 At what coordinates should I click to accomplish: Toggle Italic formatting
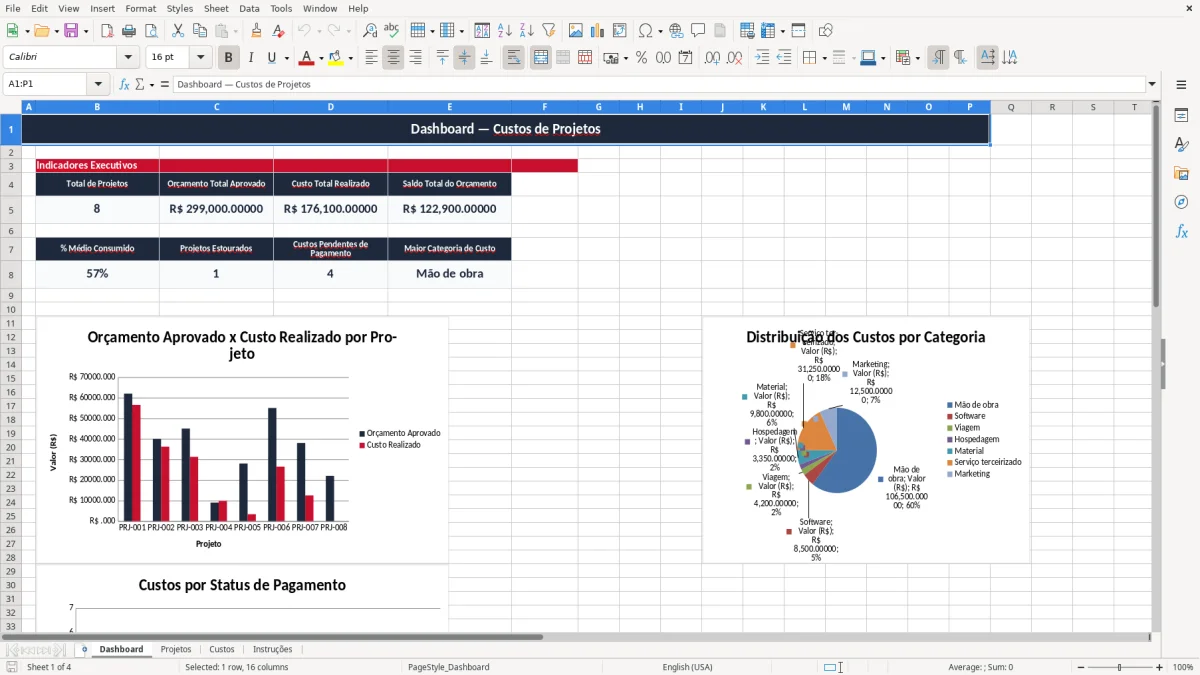[250, 58]
